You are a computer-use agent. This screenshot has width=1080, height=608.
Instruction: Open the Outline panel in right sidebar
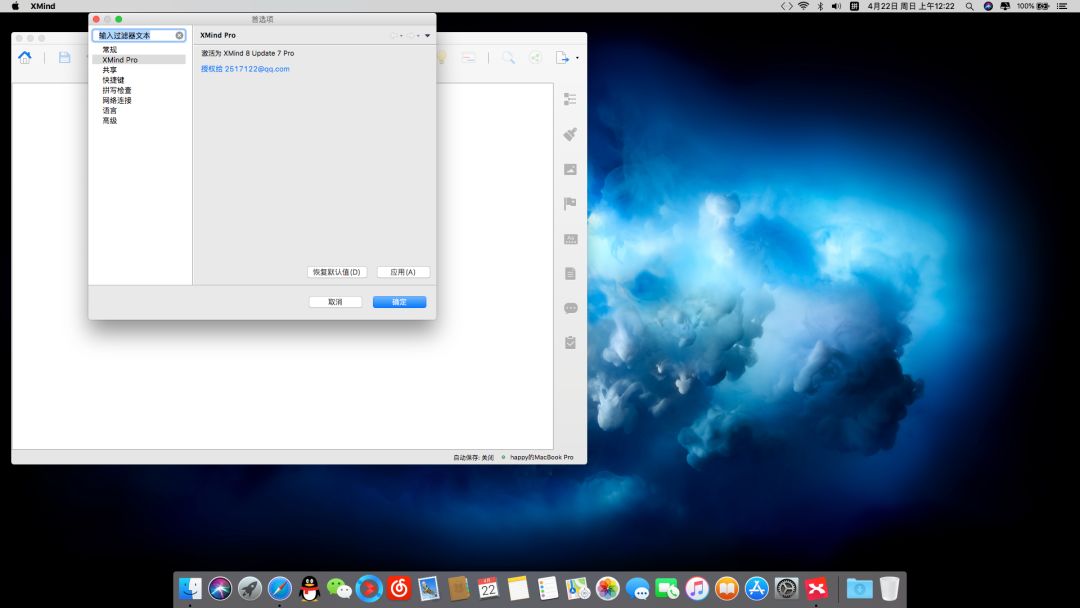coord(570,99)
